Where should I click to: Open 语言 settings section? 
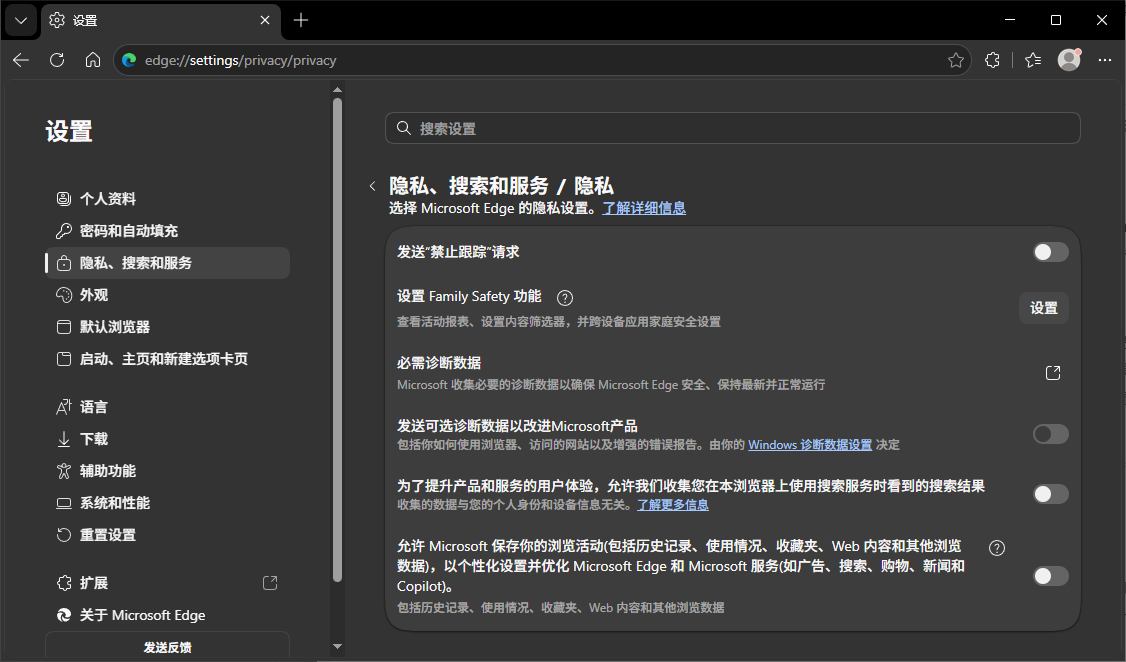[x=167, y=407]
